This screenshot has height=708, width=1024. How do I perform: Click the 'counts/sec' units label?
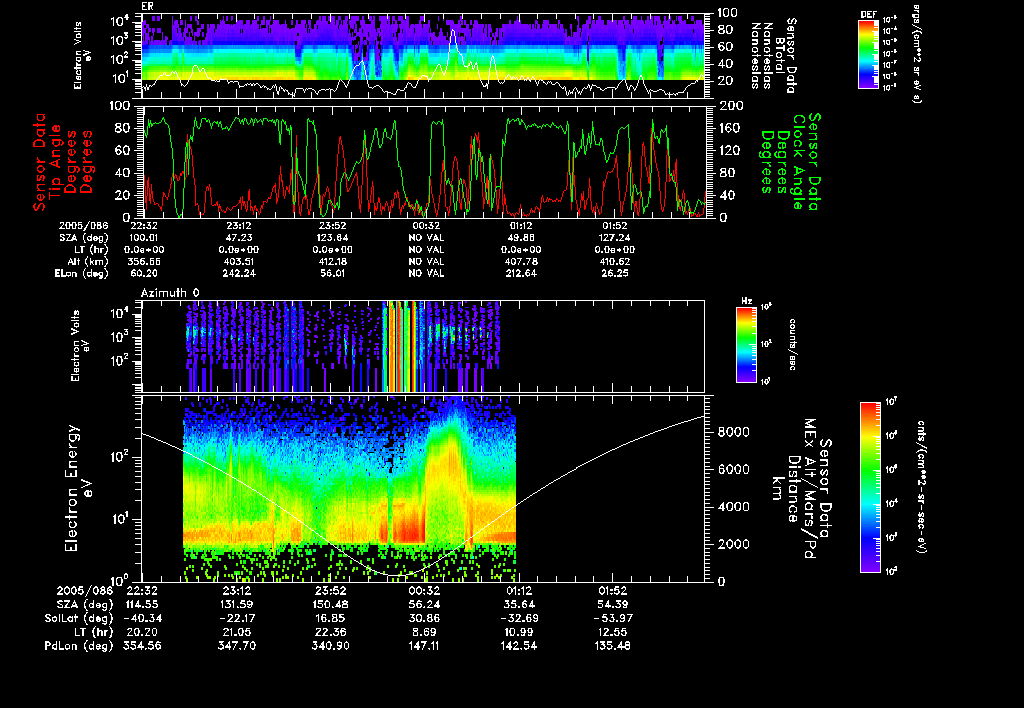(x=792, y=345)
